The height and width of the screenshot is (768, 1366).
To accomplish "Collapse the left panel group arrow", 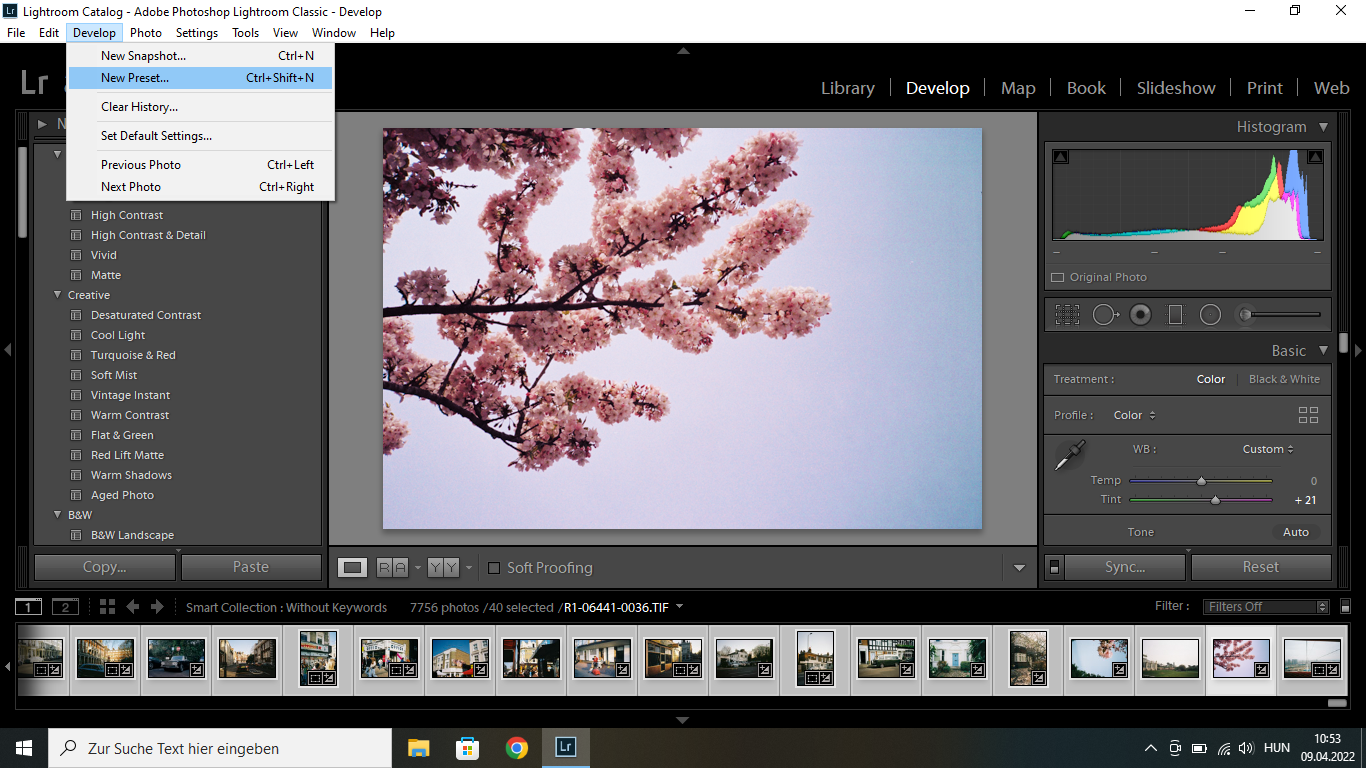I will tap(7, 349).
